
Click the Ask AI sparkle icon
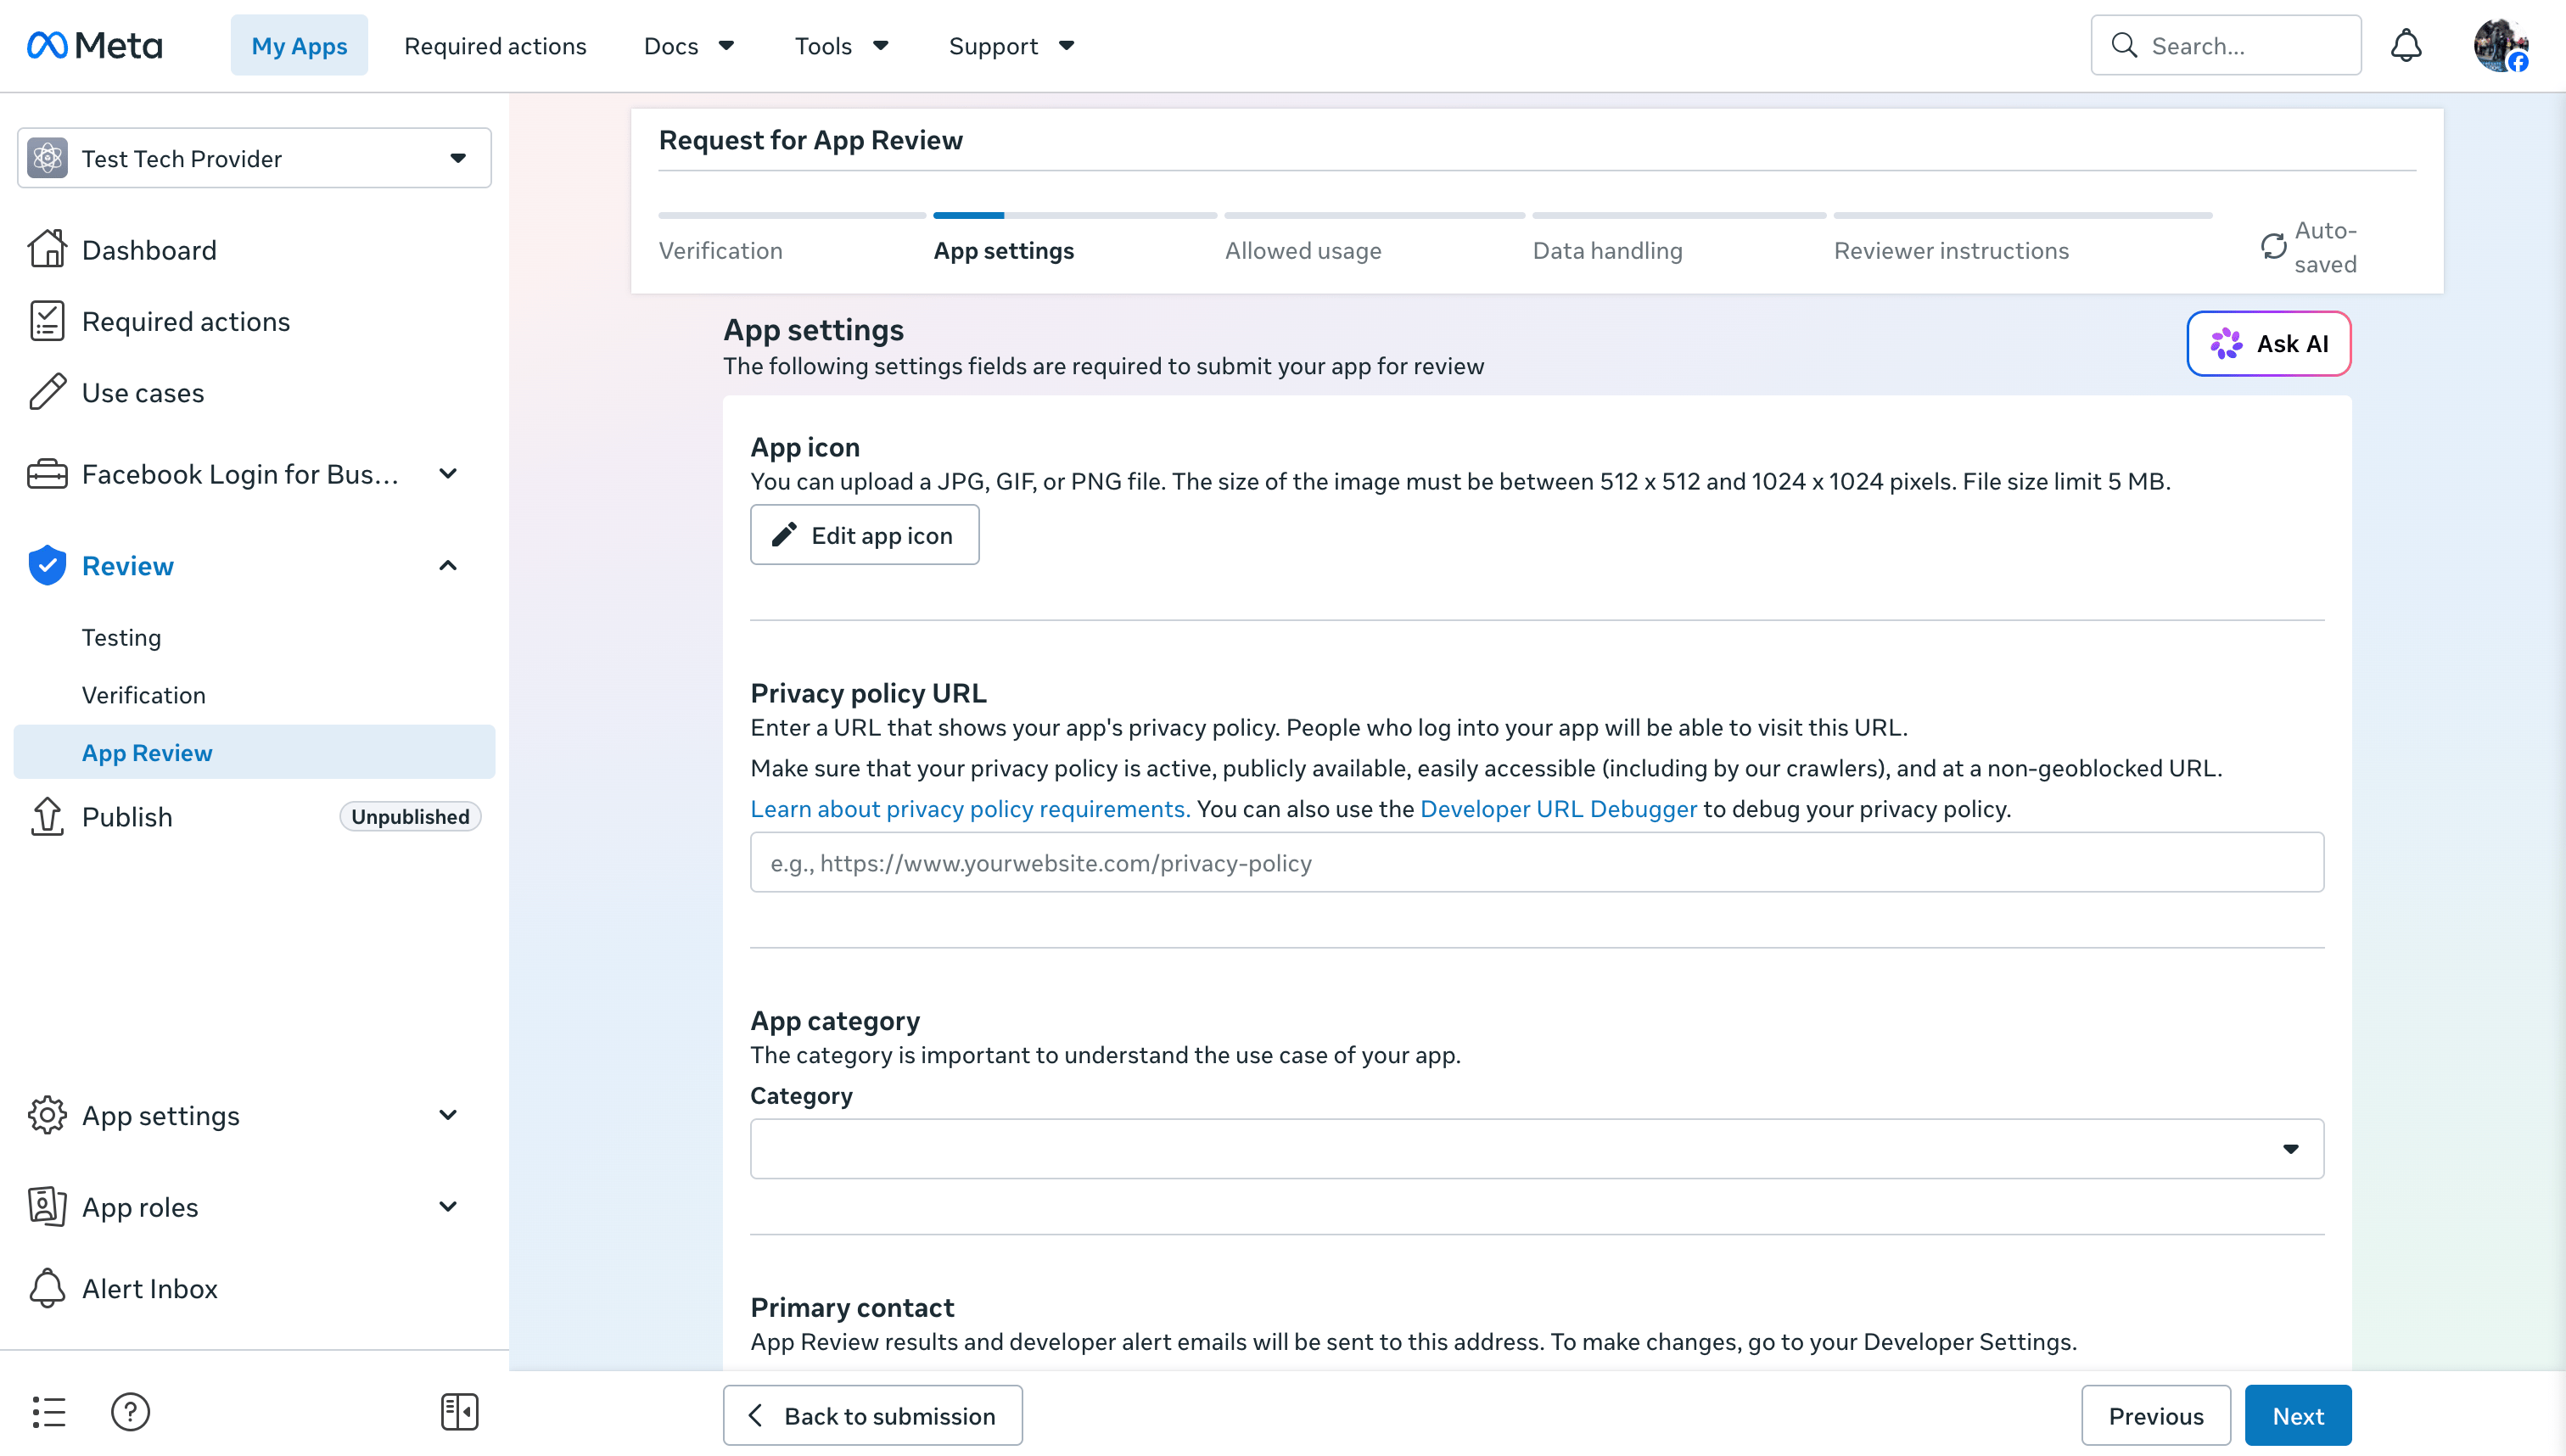click(x=2225, y=343)
